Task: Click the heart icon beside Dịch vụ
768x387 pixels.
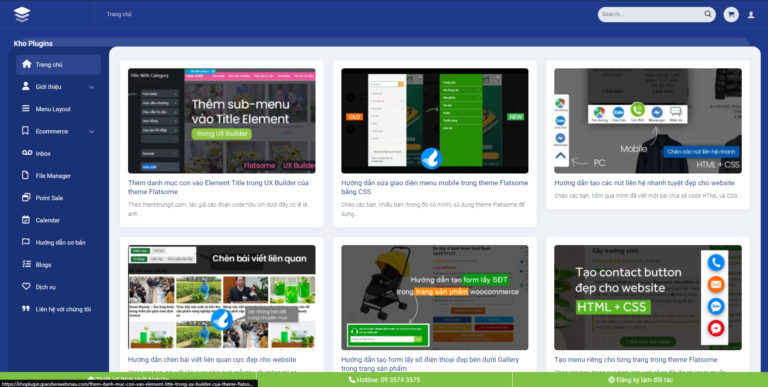Action: click(x=26, y=287)
